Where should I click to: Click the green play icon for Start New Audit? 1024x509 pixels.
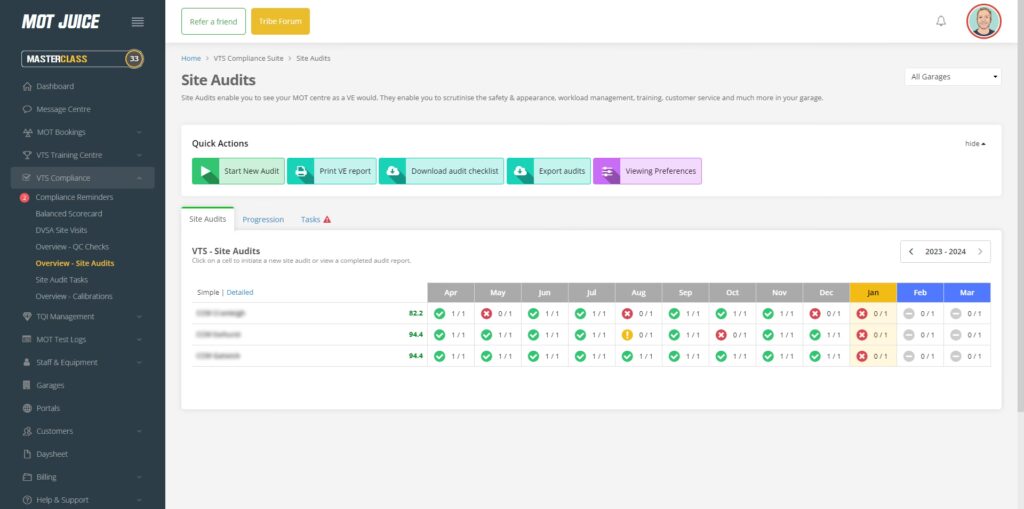pyautogui.click(x=205, y=171)
